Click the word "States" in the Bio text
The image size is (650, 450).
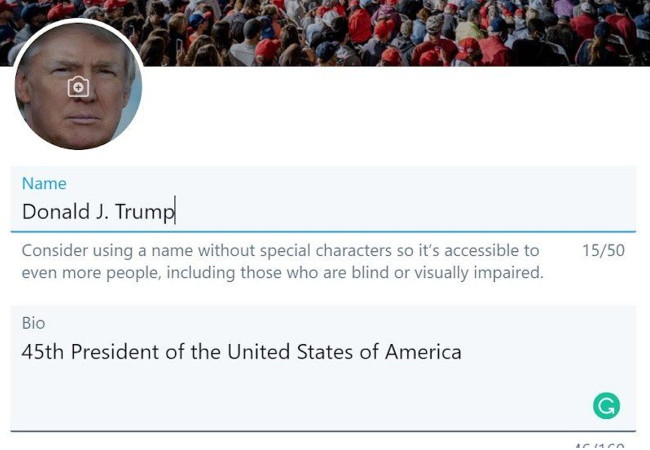pos(325,352)
